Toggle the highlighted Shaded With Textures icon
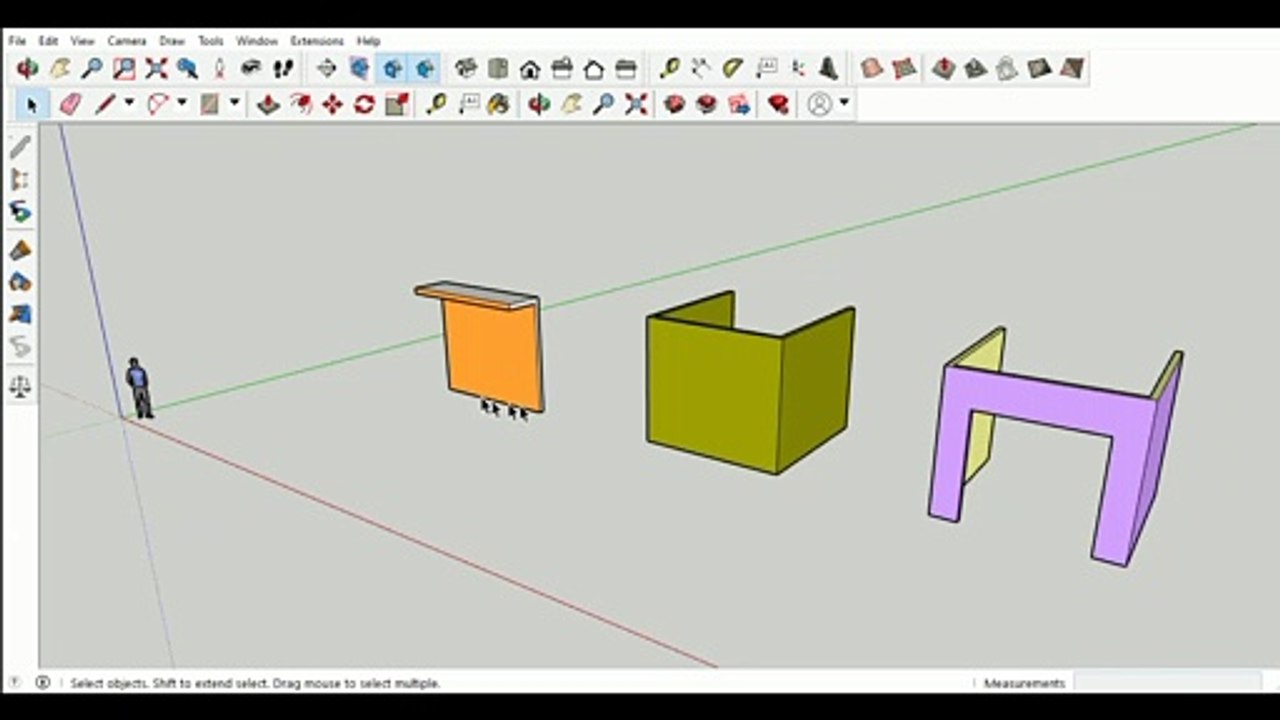Image resolution: width=1280 pixels, height=720 pixels. (x=425, y=68)
